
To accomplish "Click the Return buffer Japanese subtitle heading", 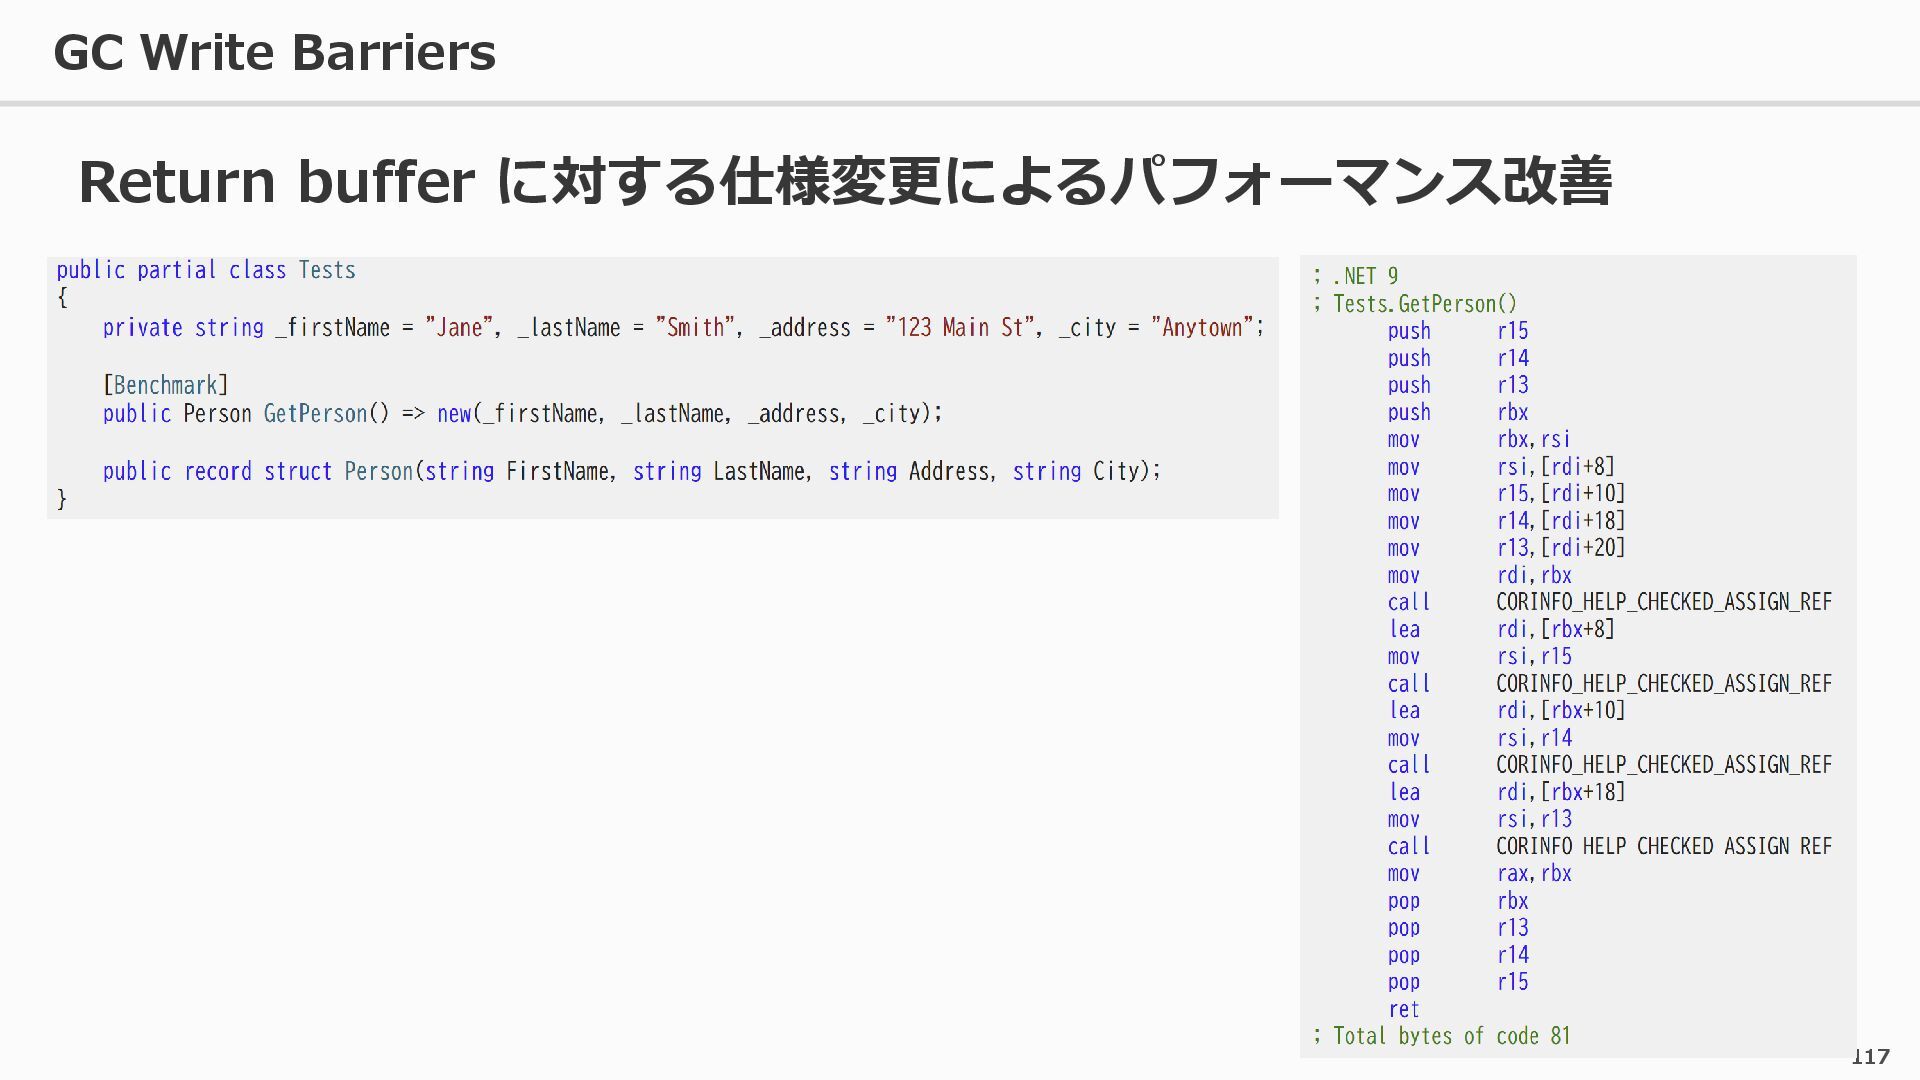I will tap(844, 181).
